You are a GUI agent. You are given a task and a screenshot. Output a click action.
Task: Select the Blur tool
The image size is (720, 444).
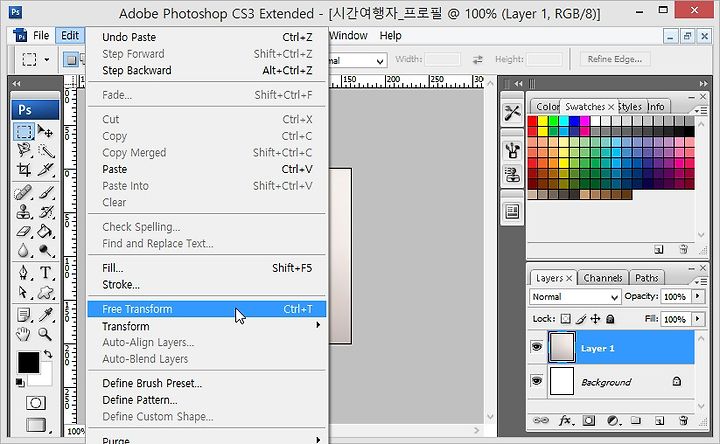tap(23, 250)
